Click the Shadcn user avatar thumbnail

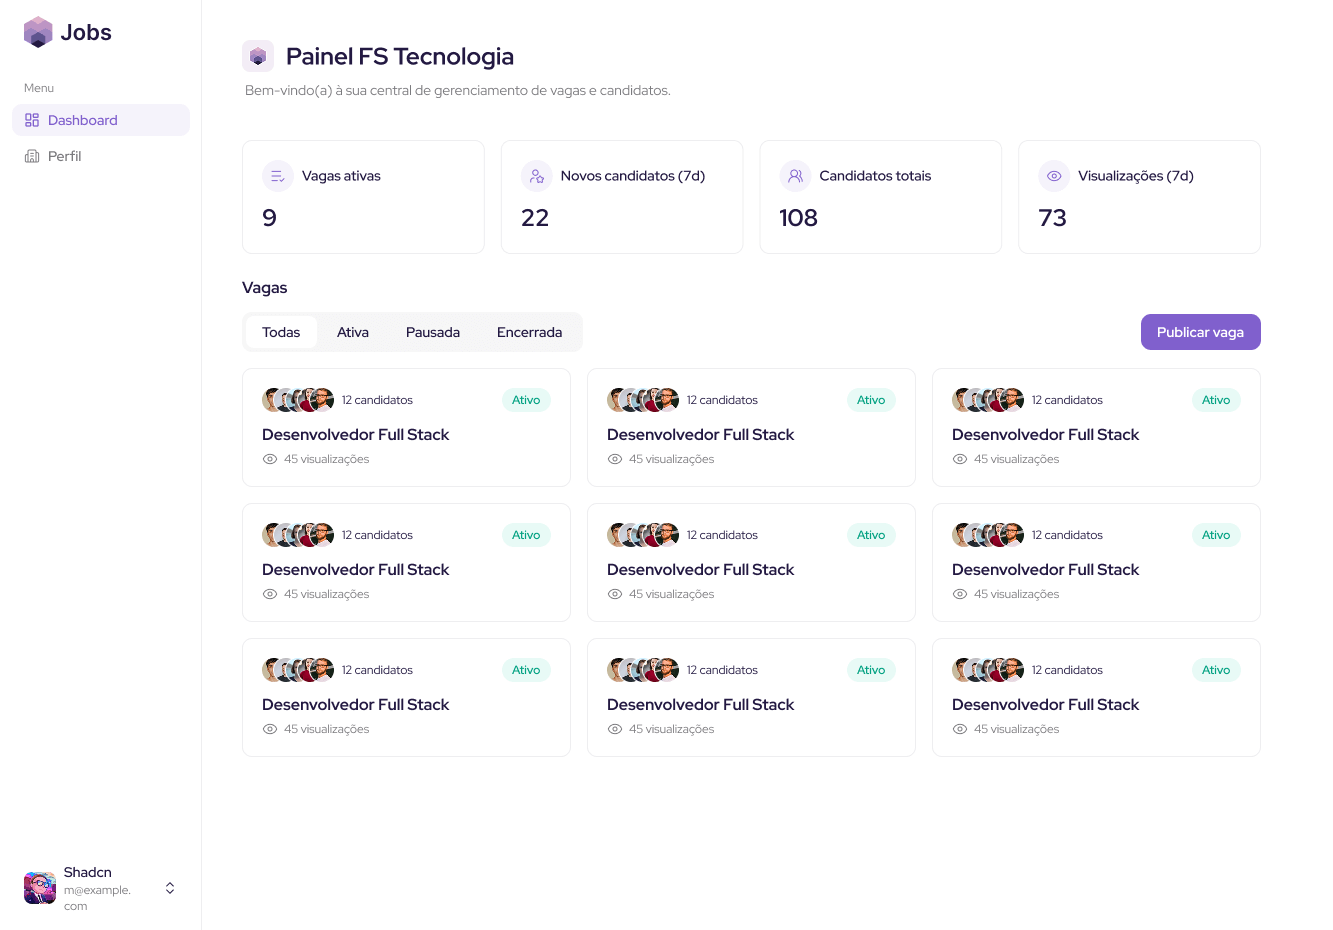coord(40,888)
